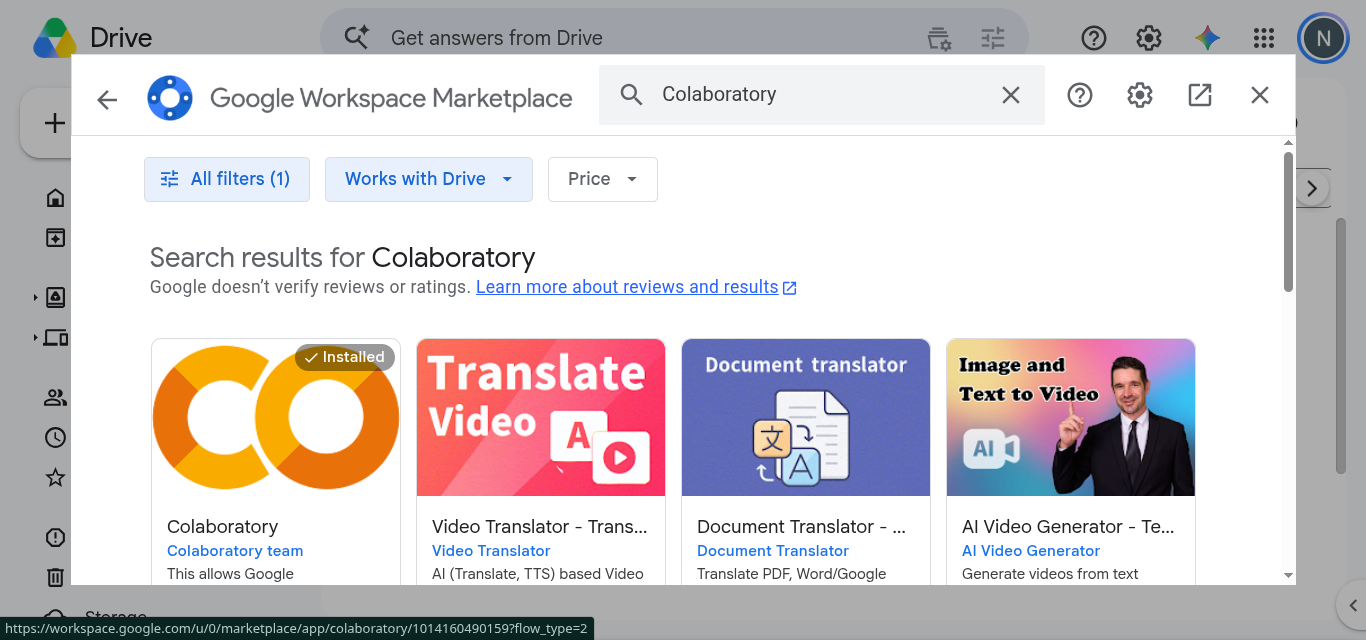This screenshot has width=1366, height=640.
Task: Open Google apps grid
Action: coord(1264,38)
